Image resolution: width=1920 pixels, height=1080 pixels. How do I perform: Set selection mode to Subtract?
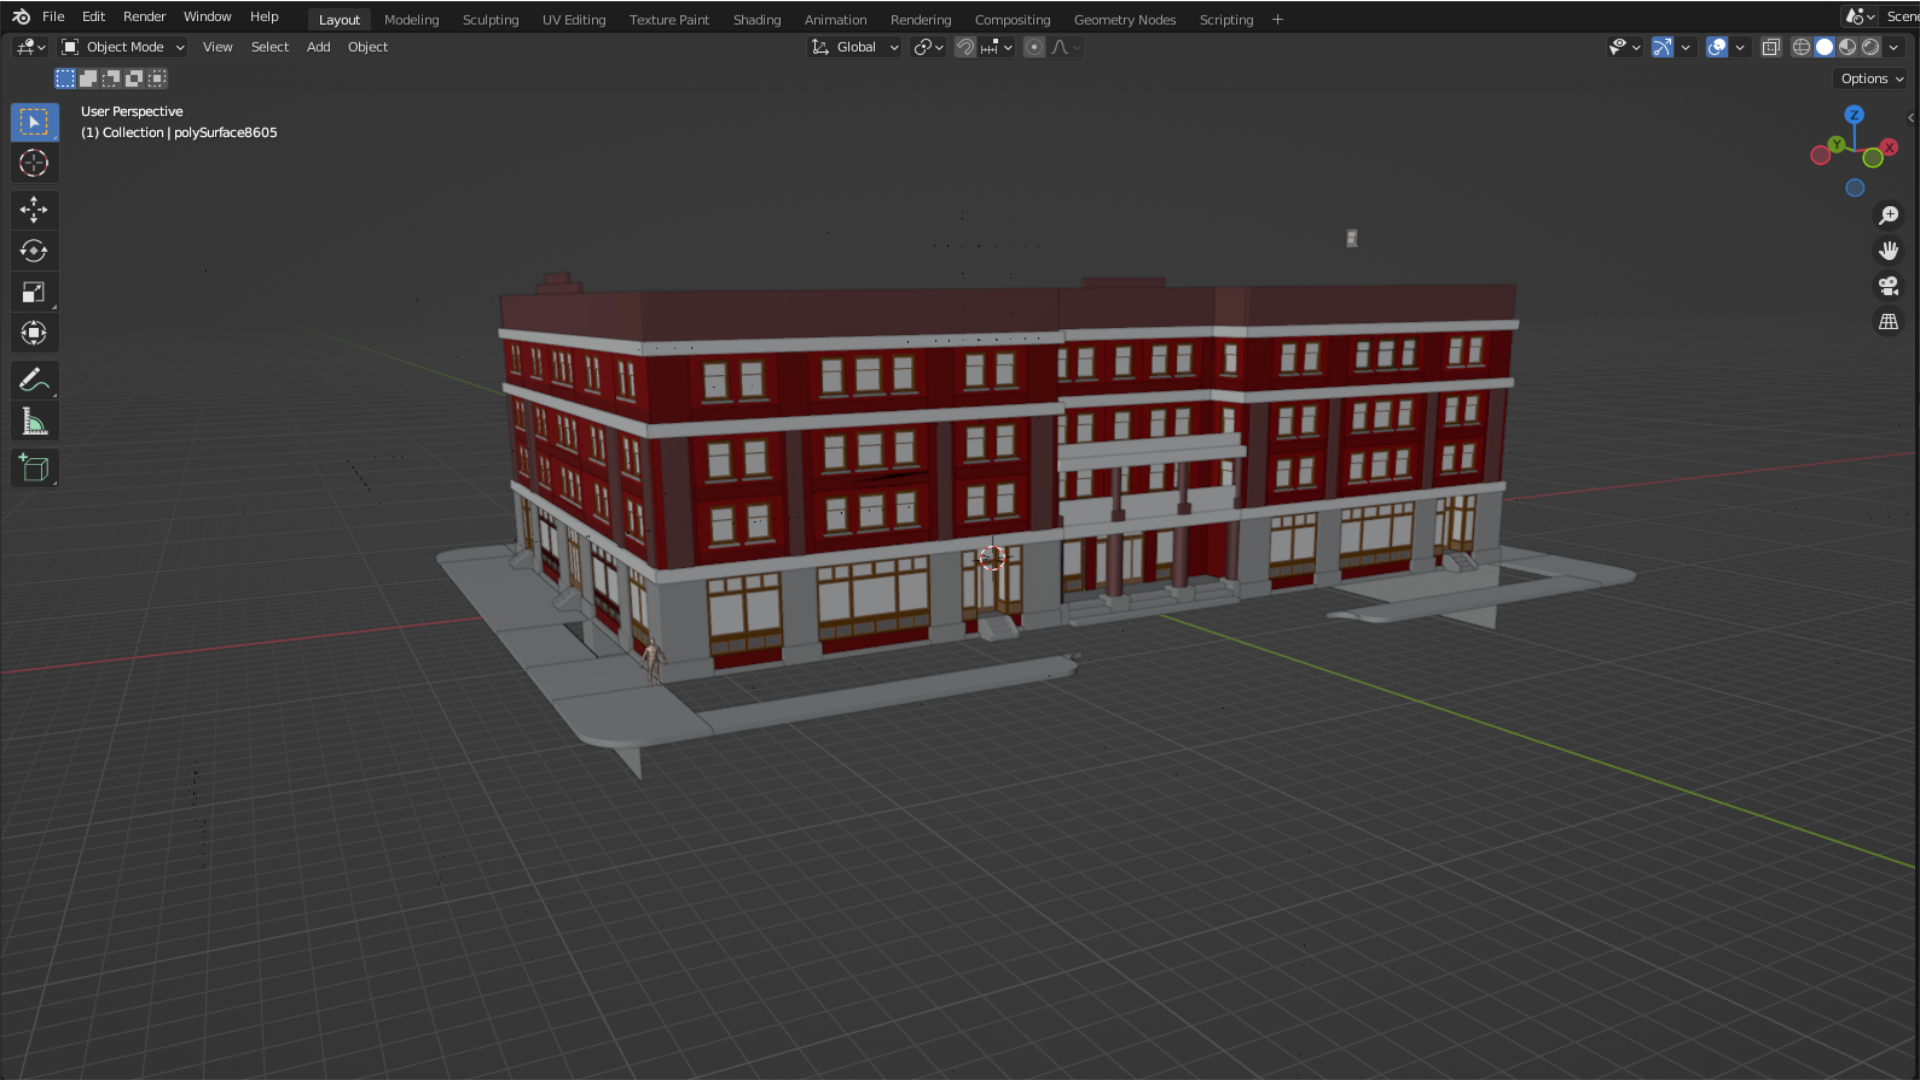pos(111,78)
